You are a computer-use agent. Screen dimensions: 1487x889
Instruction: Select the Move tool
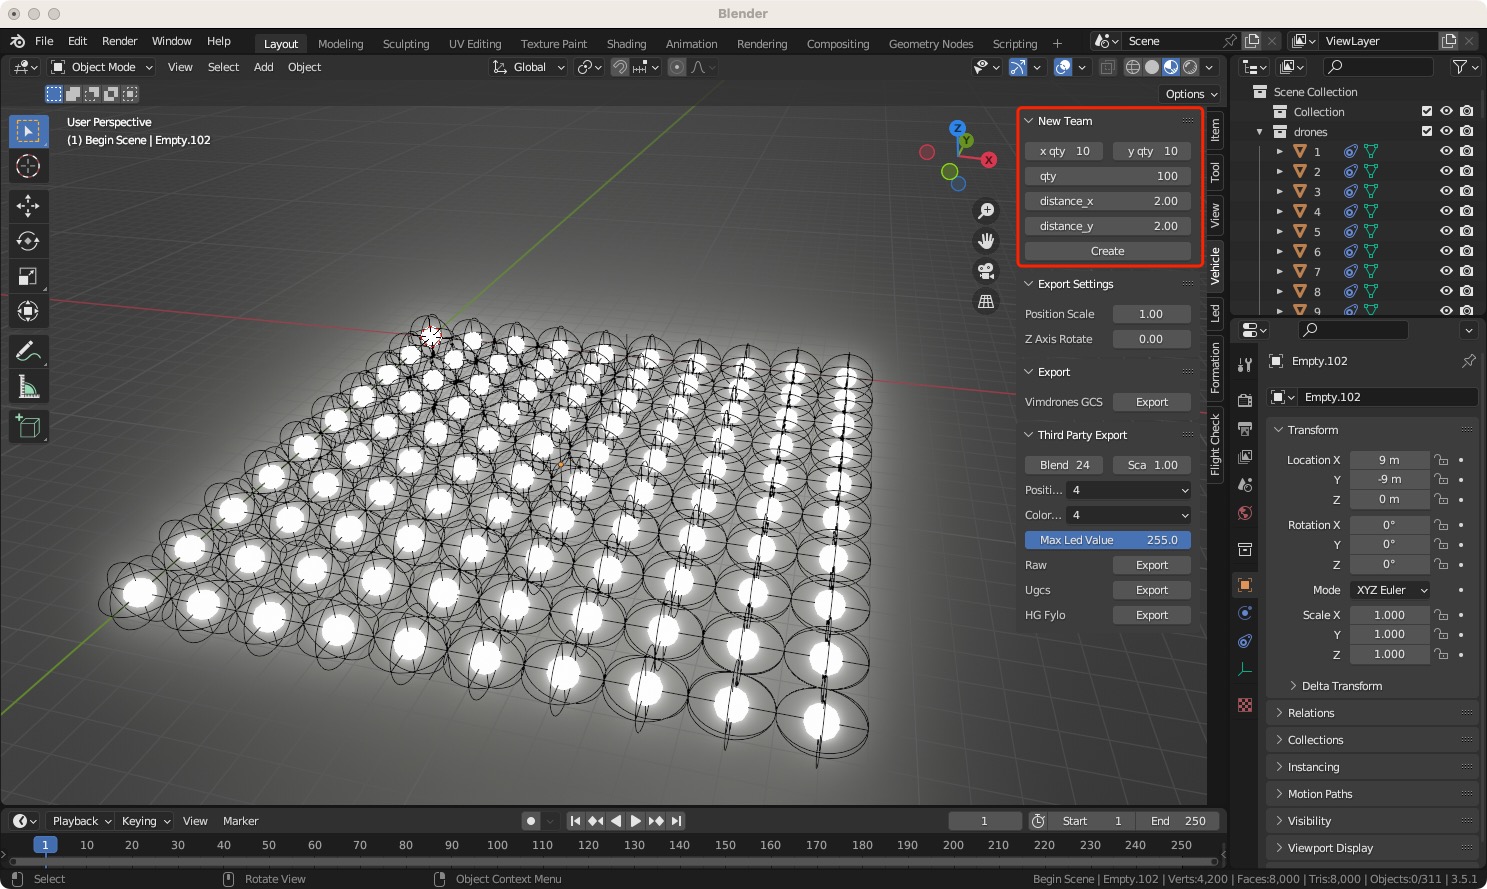click(28, 206)
